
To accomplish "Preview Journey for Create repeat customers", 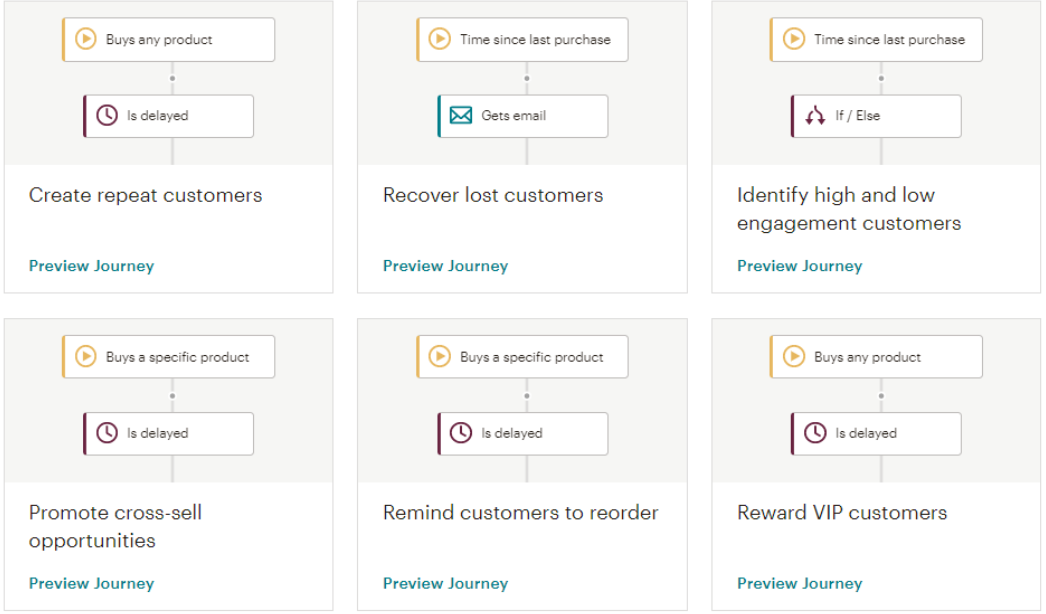I will [91, 266].
